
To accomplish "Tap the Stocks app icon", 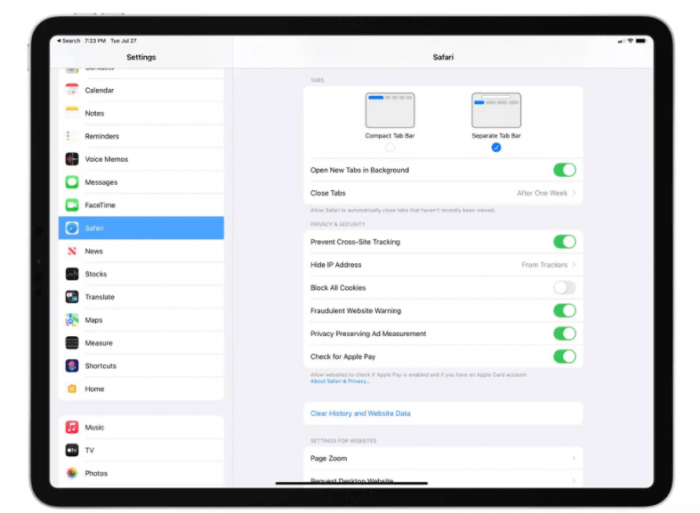I will pos(72,274).
